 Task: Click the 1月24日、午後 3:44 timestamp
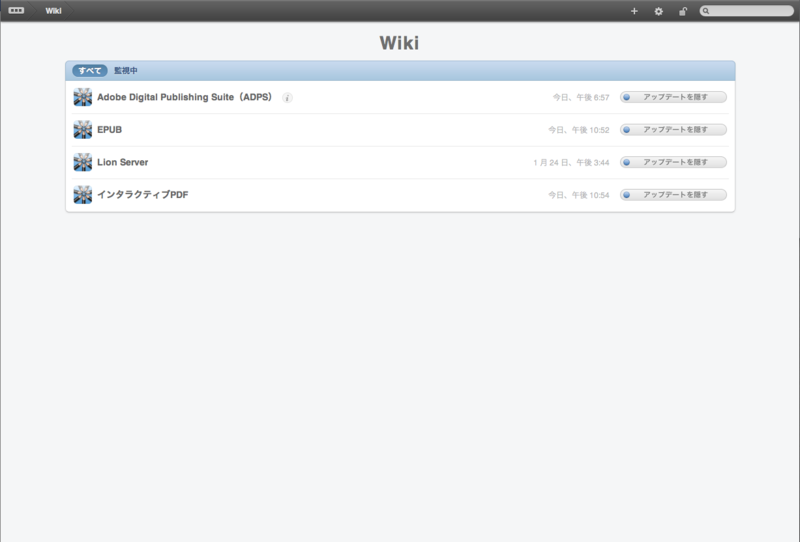[x=571, y=163]
